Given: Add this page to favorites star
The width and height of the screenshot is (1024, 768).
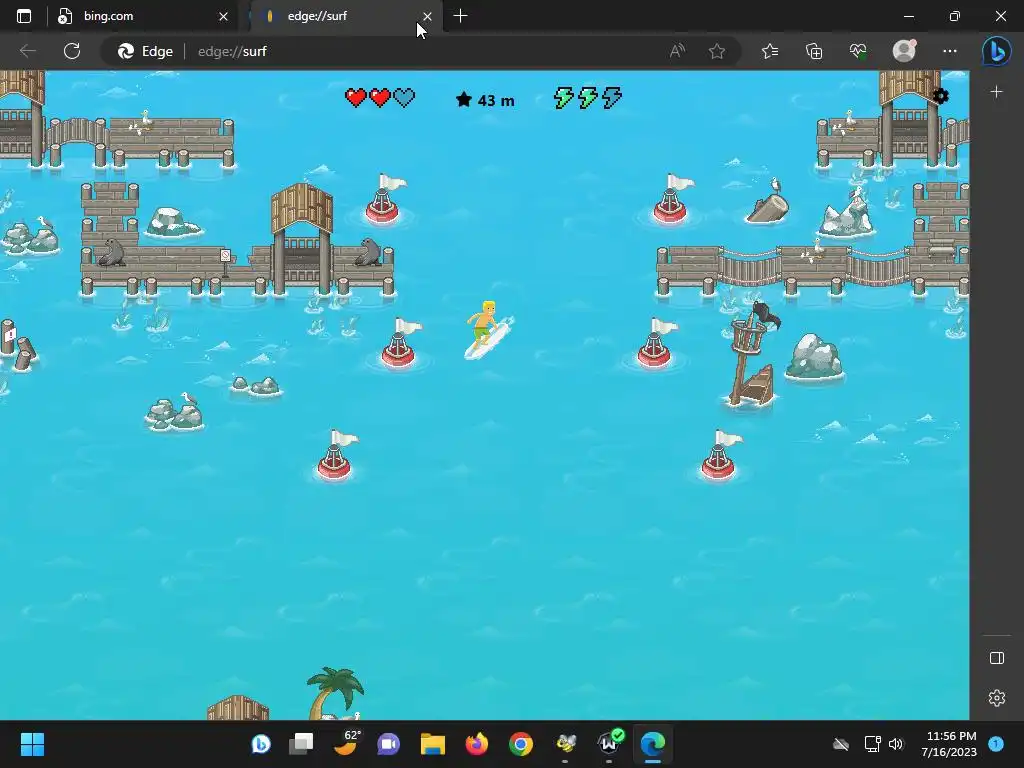Looking at the screenshot, I should tap(717, 51).
